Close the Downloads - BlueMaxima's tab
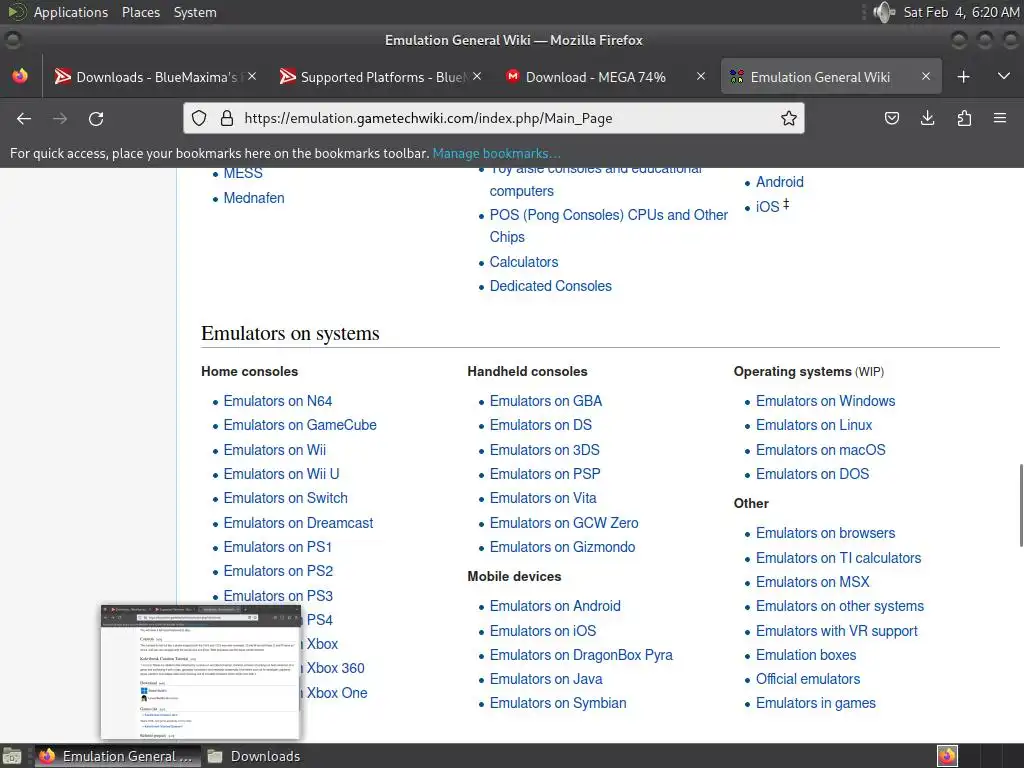 click(x=252, y=76)
